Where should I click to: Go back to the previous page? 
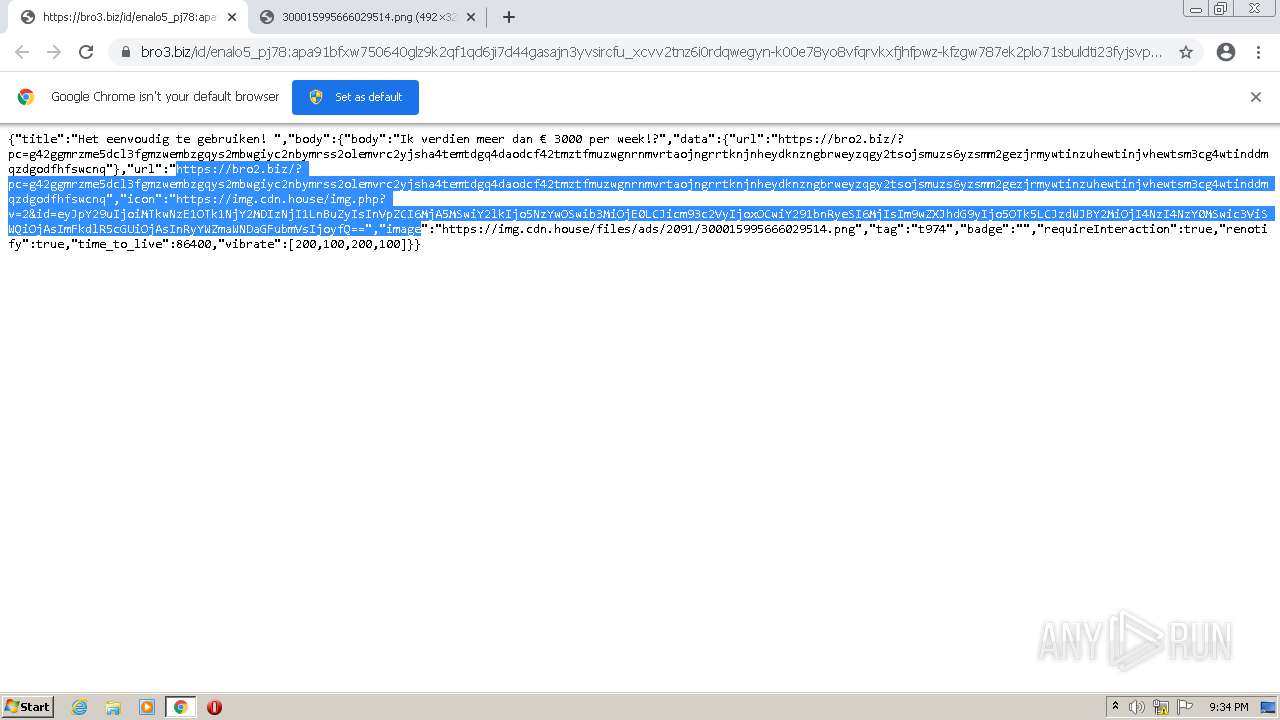coord(22,52)
